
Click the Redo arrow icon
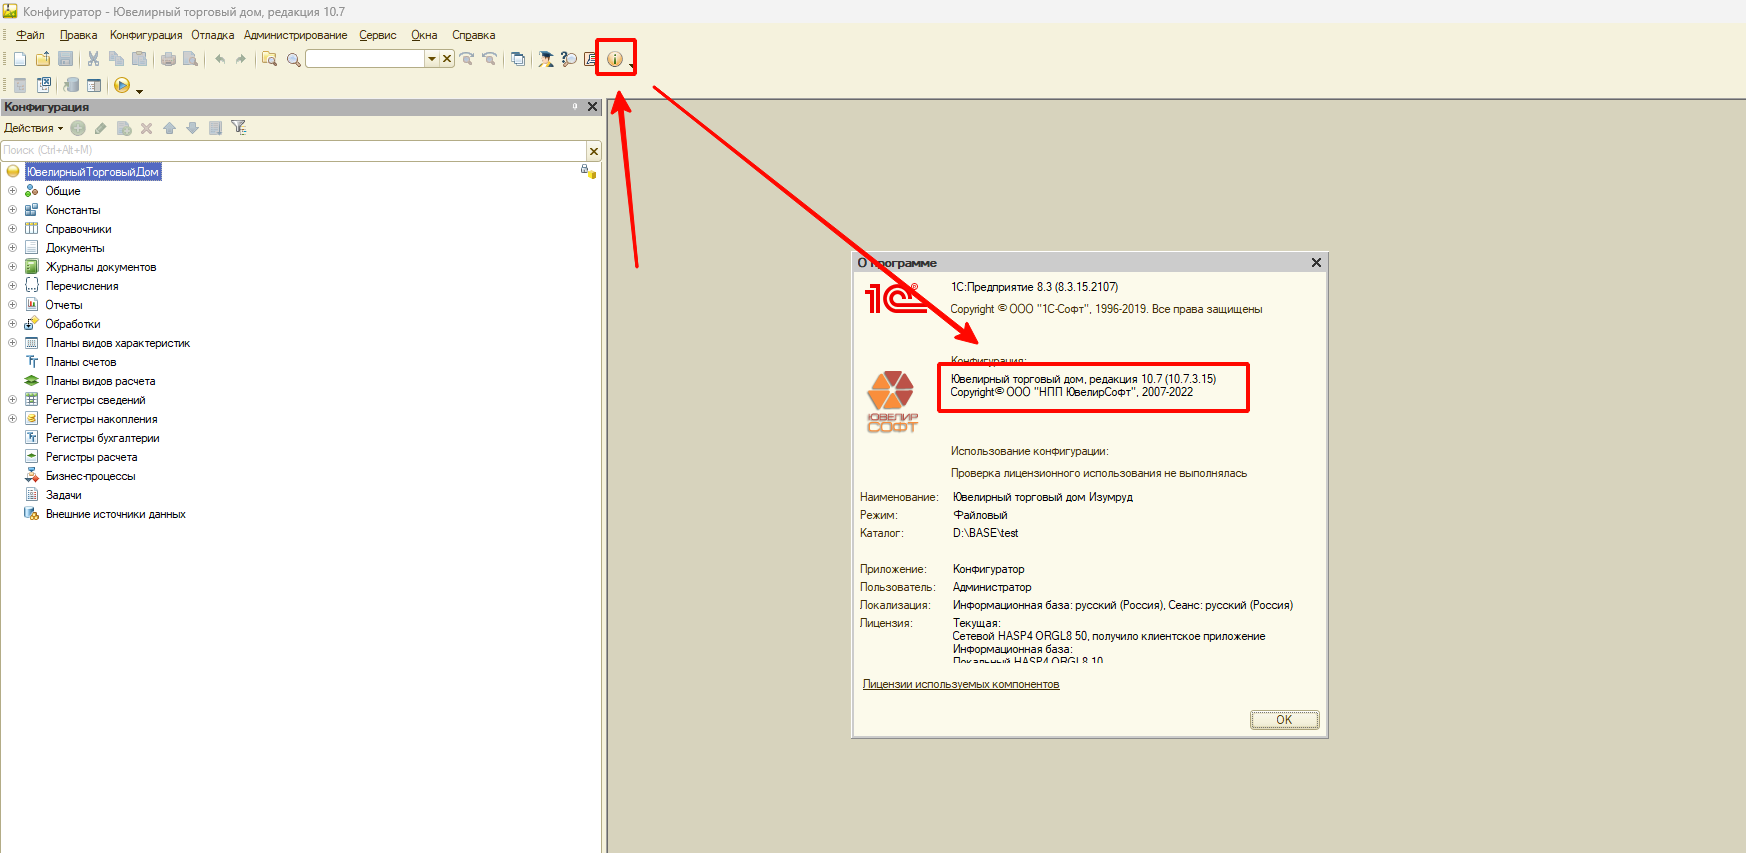[x=241, y=59]
